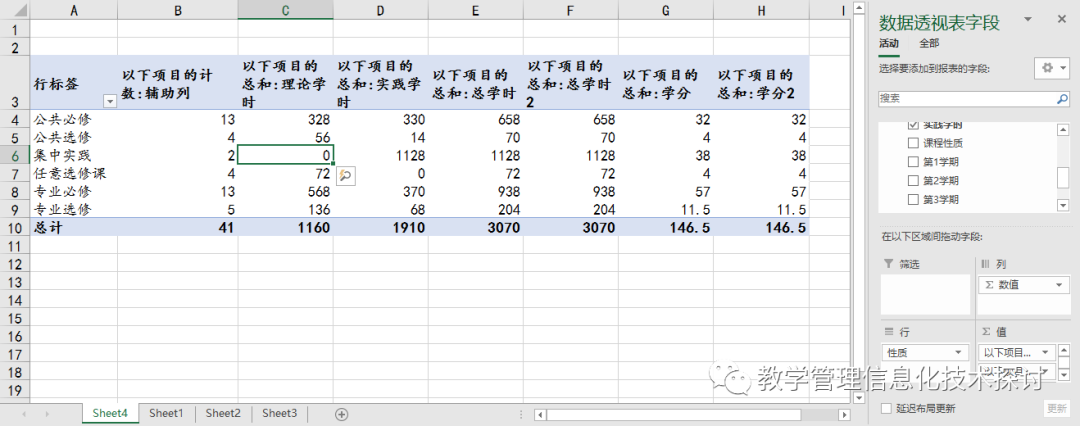Screen dimensions: 1080x426
Task: Open the Sheet4 tab
Action: click(110, 414)
